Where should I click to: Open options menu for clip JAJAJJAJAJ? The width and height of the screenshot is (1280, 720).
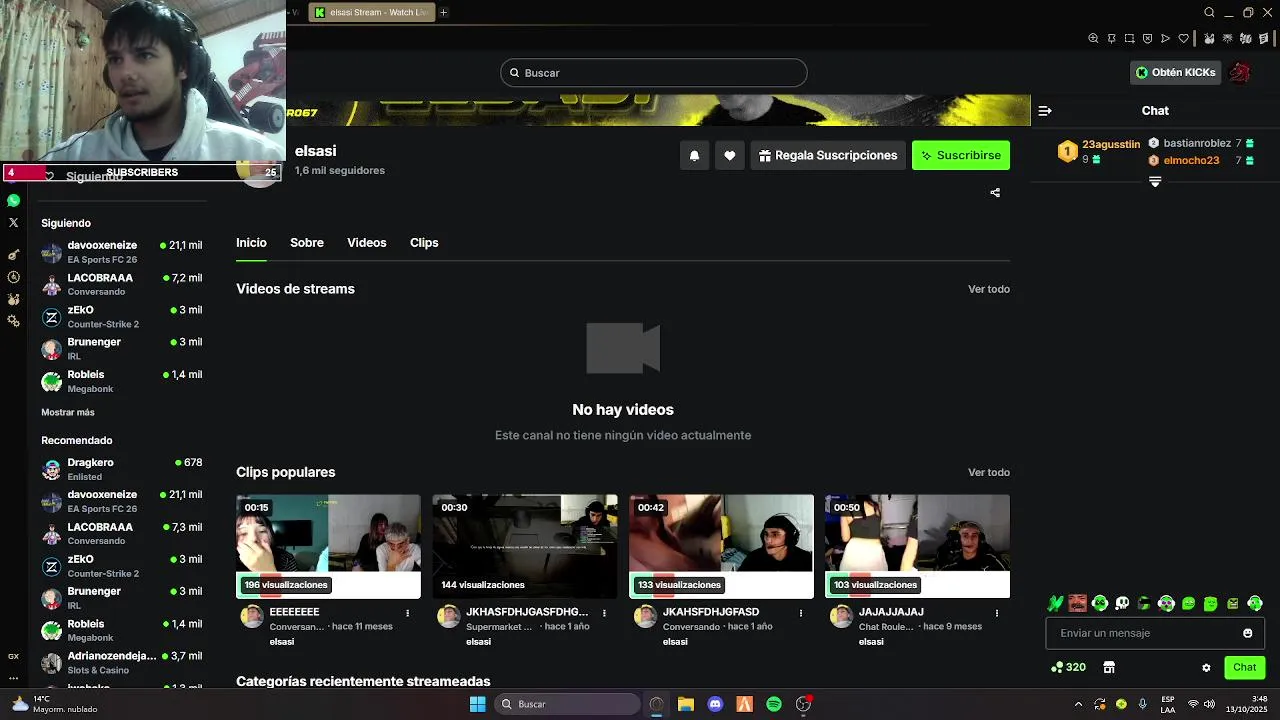pyautogui.click(x=996, y=613)
